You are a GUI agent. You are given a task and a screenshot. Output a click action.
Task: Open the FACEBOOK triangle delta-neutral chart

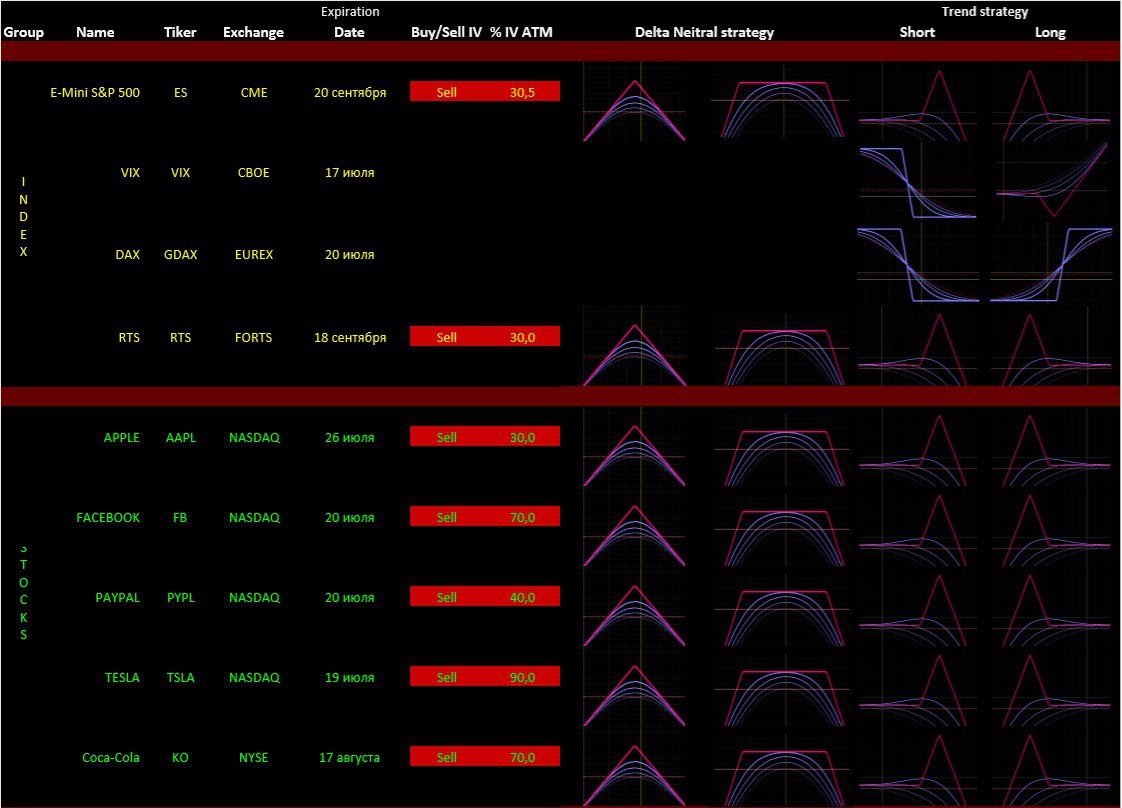click(635, 527)
